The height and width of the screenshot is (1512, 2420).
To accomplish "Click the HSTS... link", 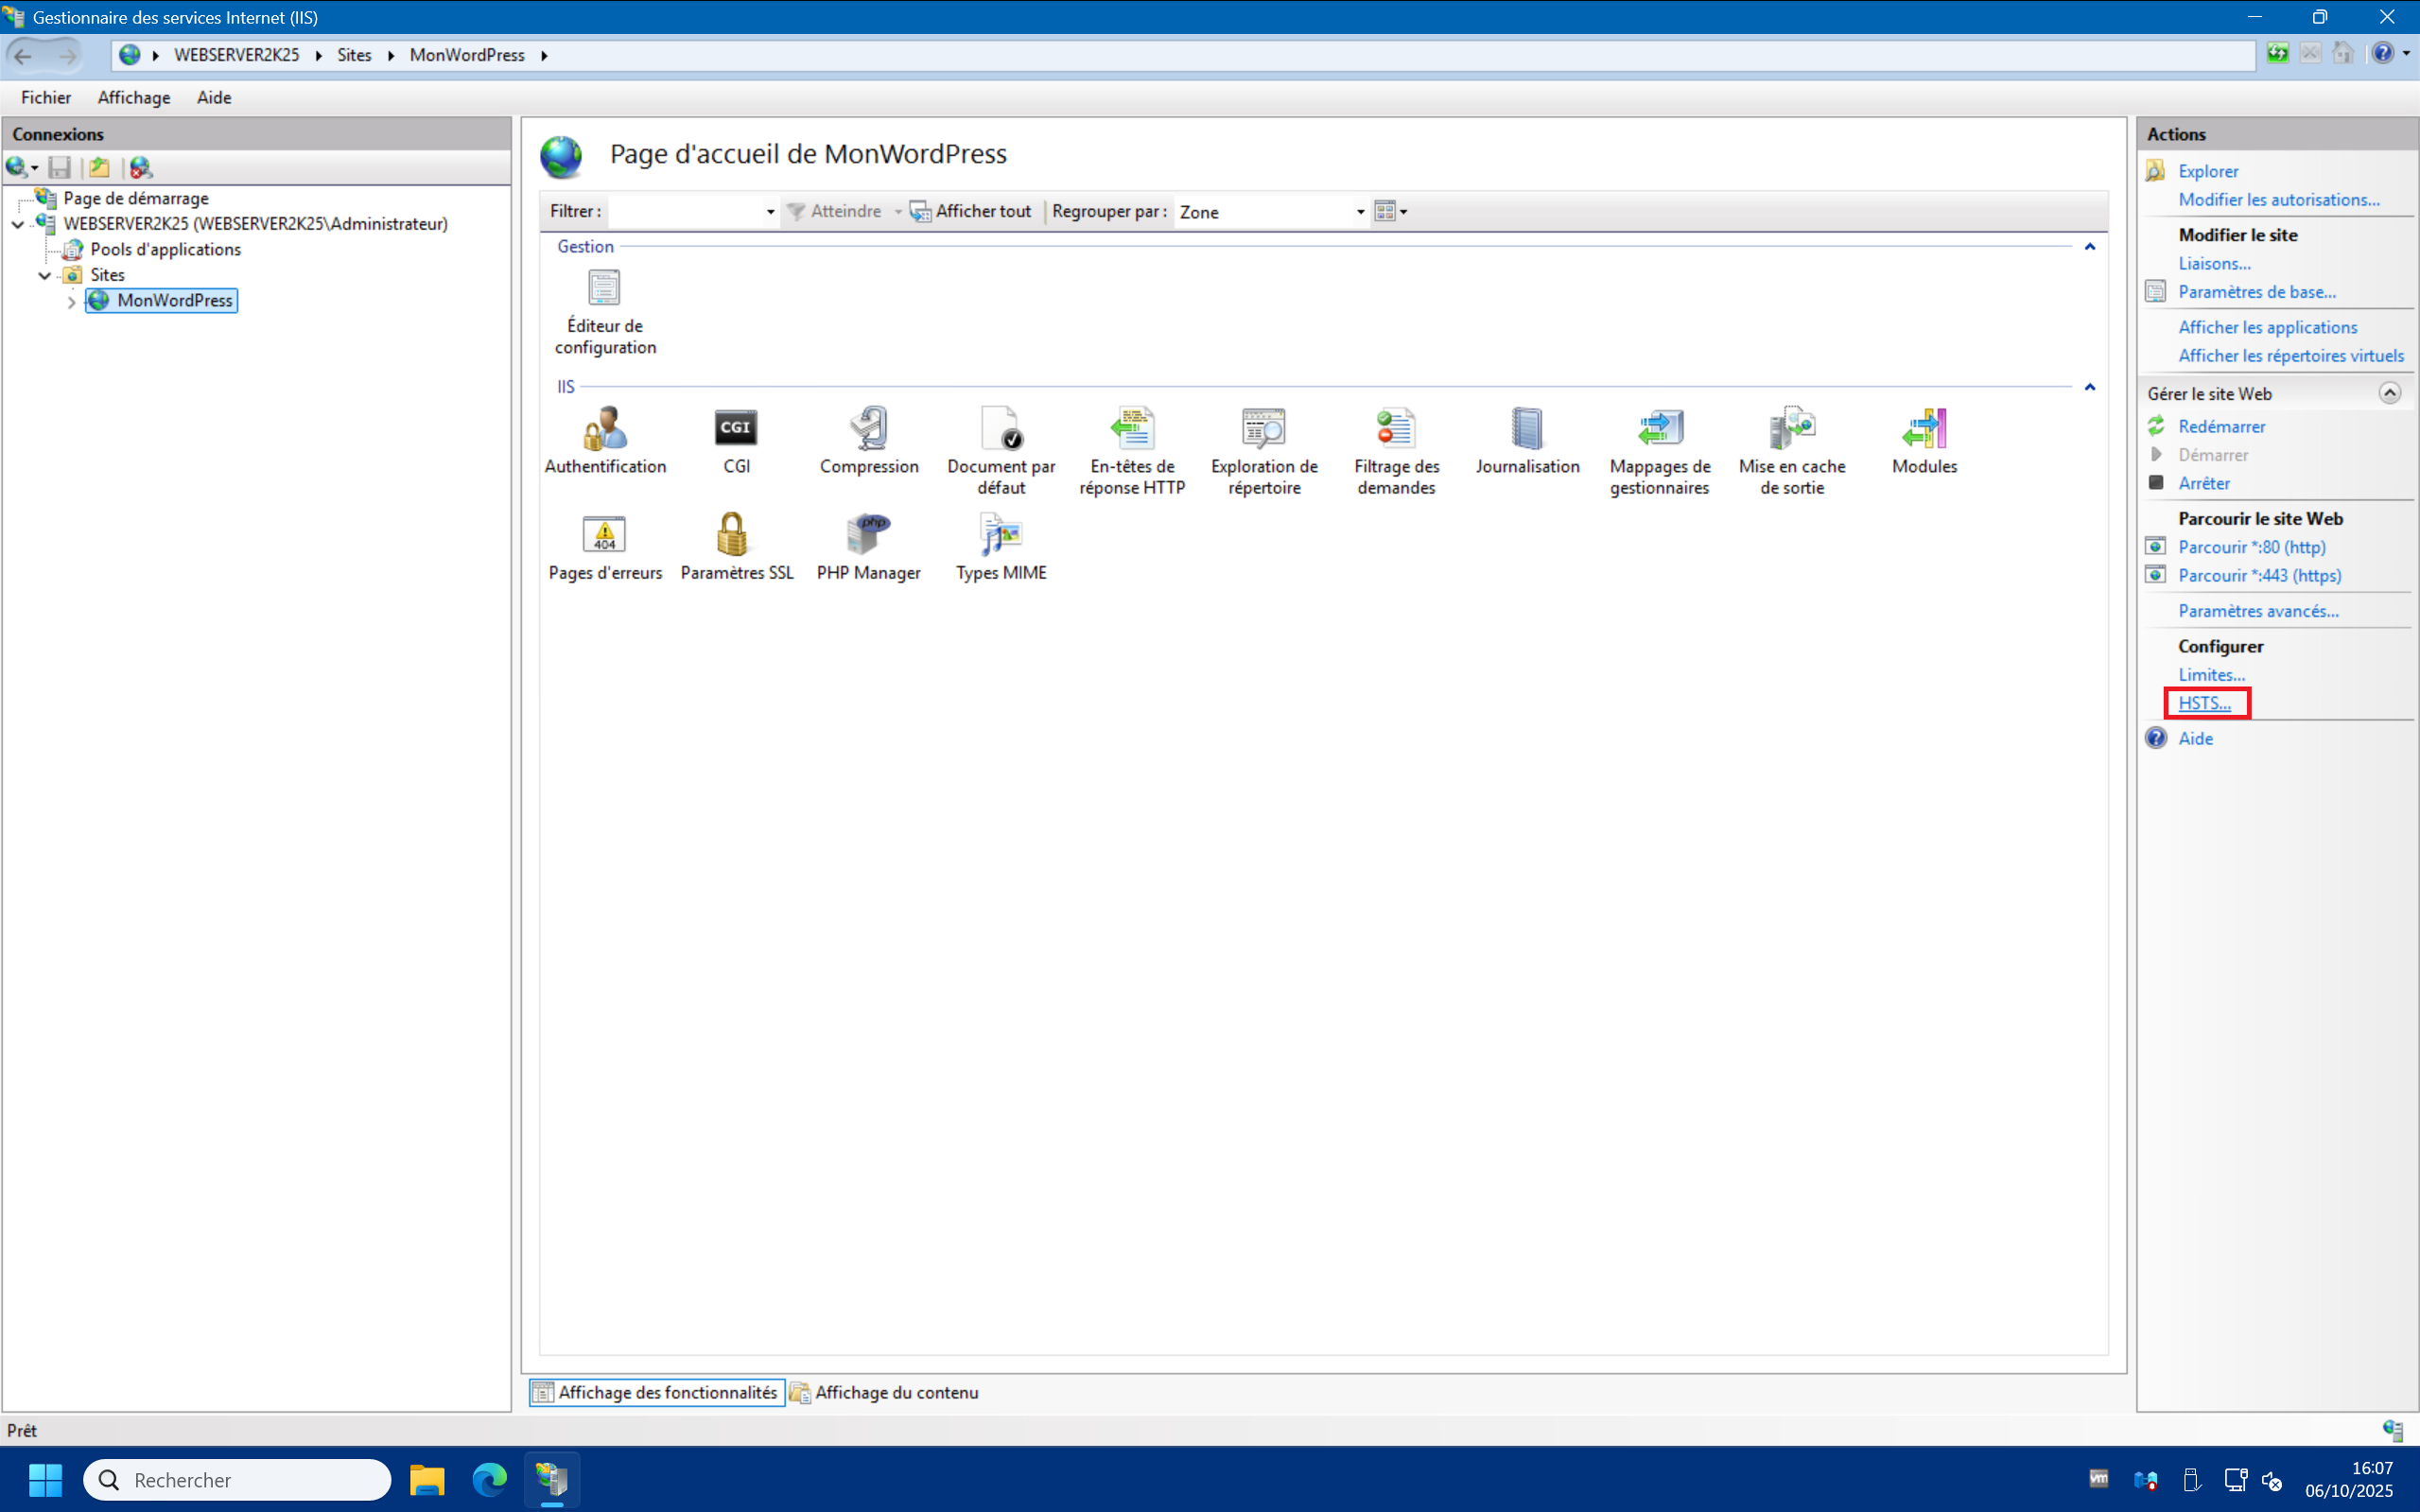I will pyautogui.click(x=2204, y=703).
